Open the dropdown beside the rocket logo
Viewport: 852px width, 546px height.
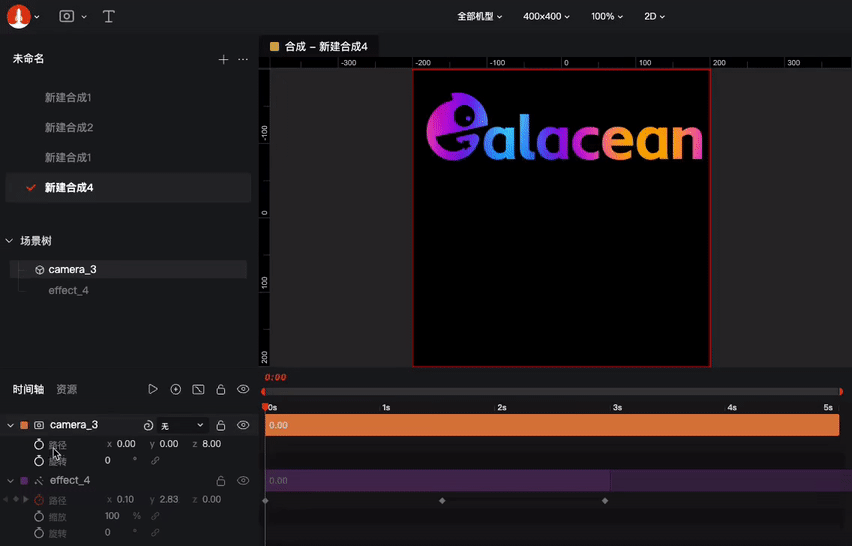[36, 17]
